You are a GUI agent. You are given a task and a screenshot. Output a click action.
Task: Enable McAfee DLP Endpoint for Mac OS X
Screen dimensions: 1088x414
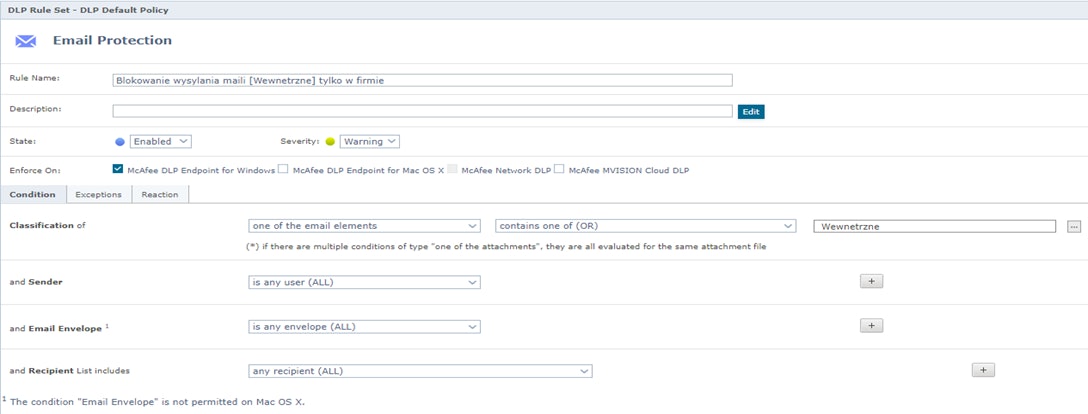click(x=284, y=170)
